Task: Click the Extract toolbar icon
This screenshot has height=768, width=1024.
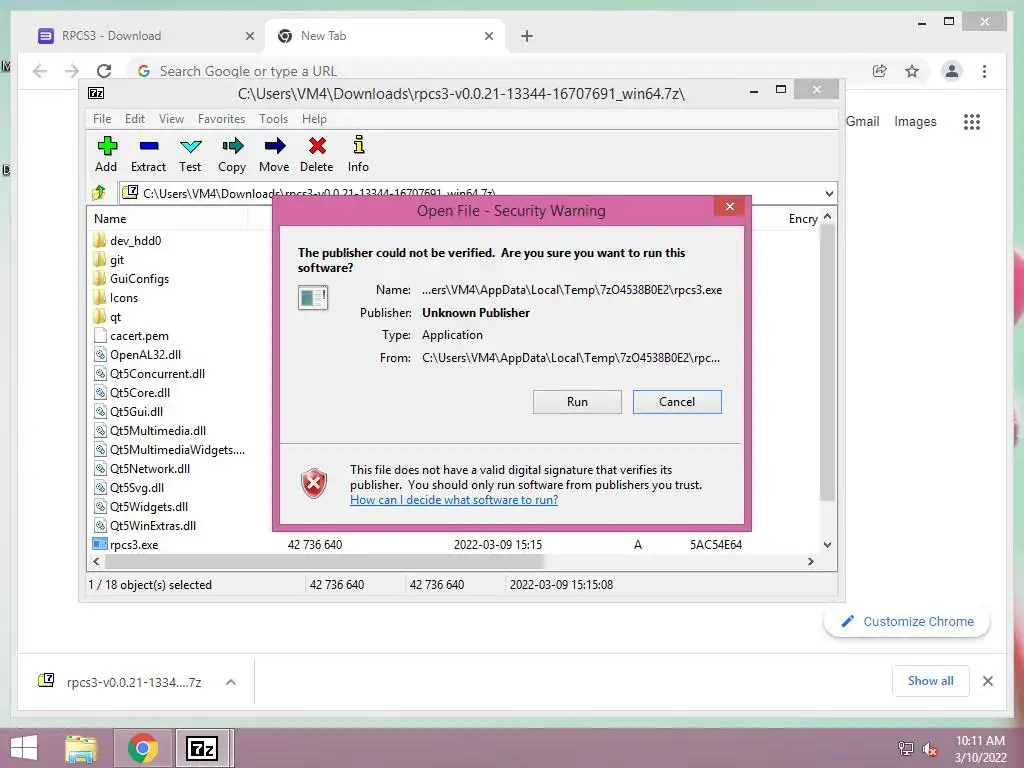Action: coord(148,154)
